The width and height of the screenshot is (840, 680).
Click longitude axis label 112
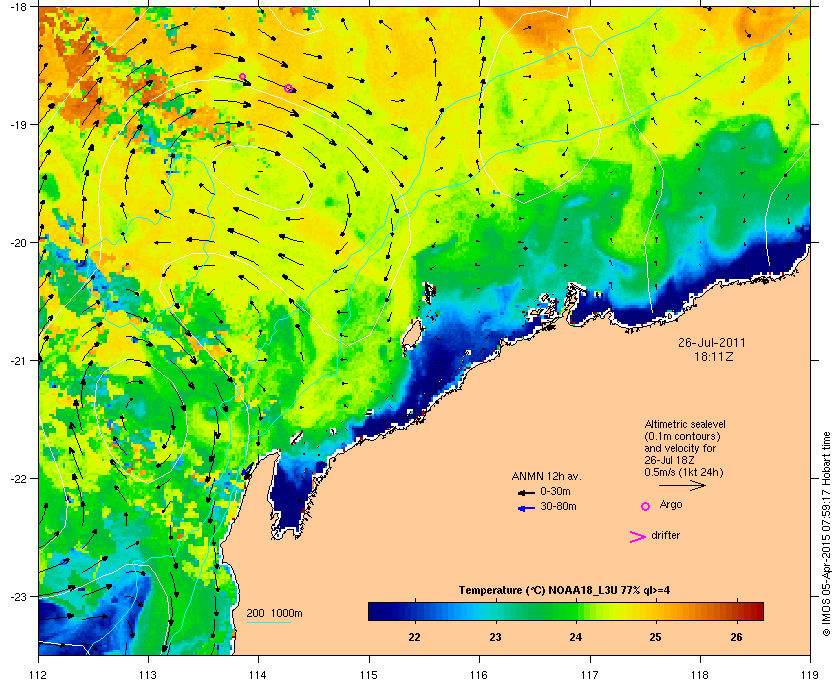click(x=39, y=675)
